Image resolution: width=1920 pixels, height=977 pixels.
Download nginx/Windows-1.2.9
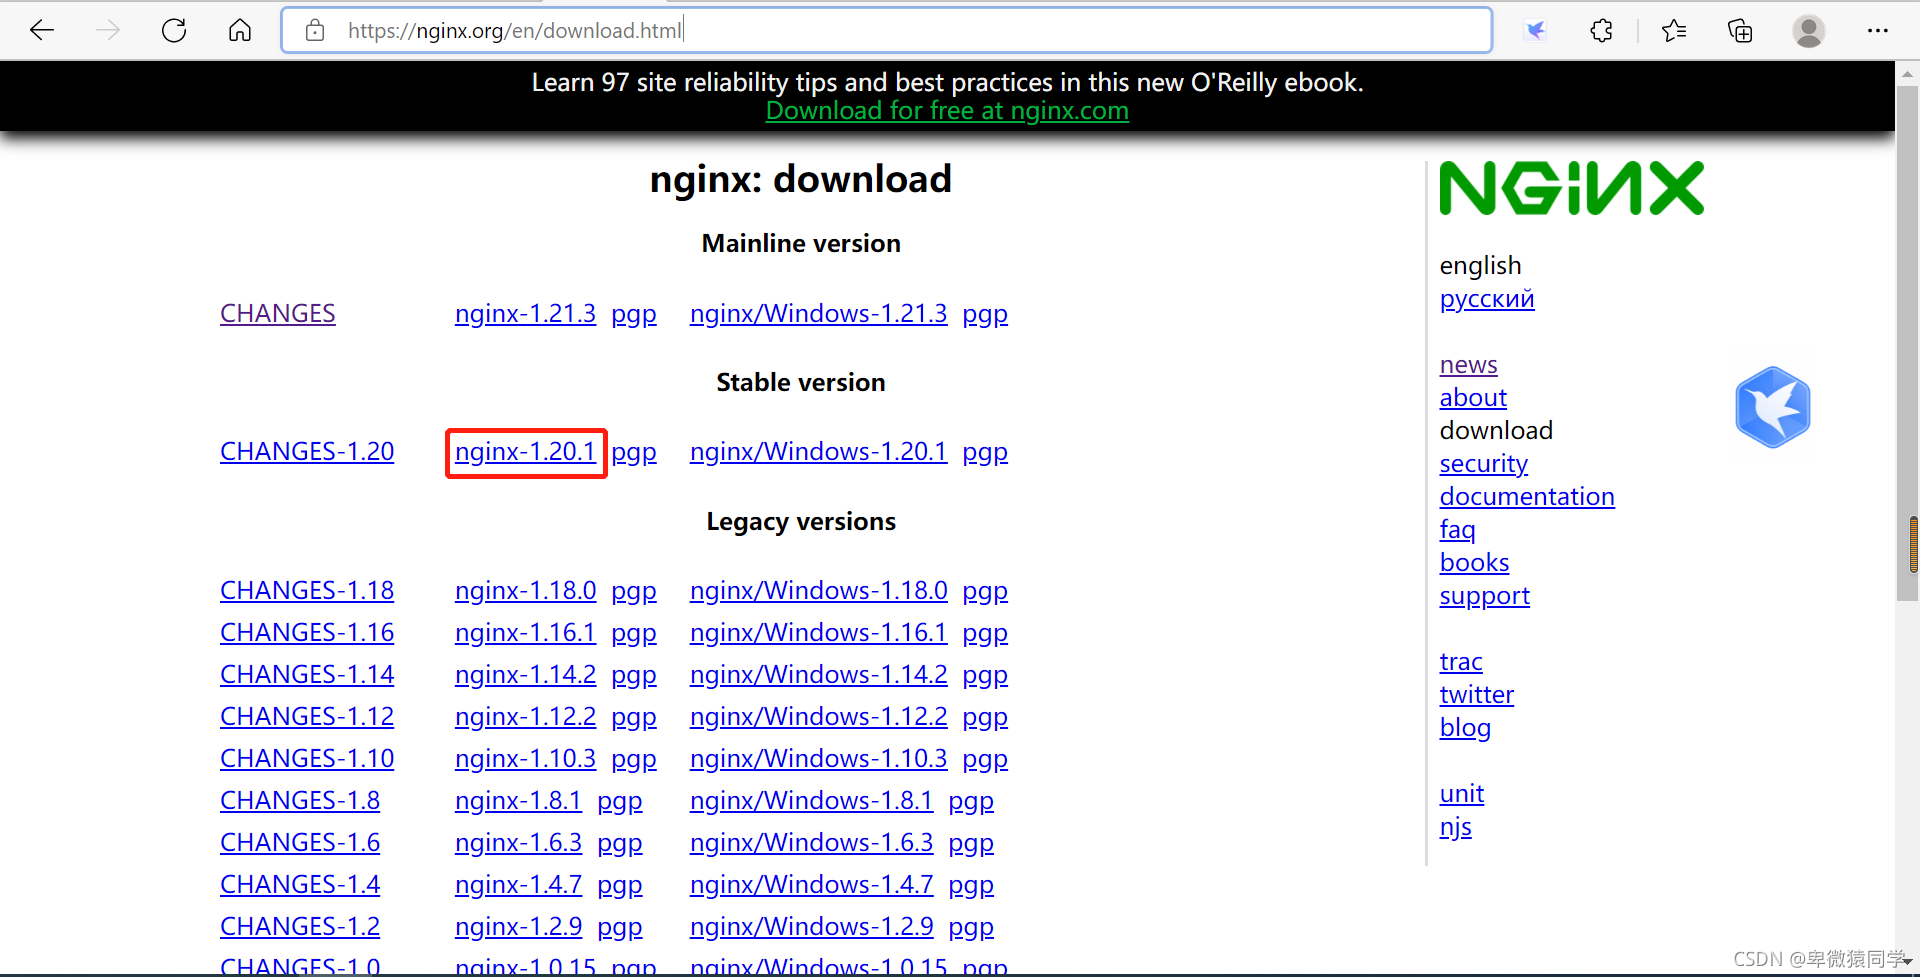[811, 927]
